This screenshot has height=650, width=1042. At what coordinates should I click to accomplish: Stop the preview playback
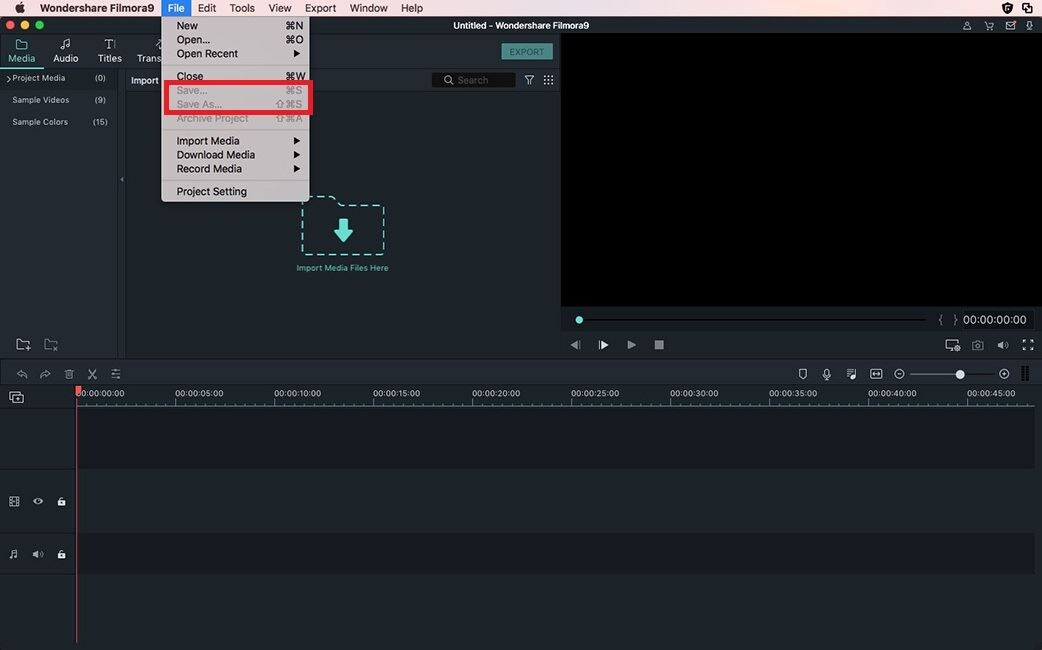click(659, 344)
